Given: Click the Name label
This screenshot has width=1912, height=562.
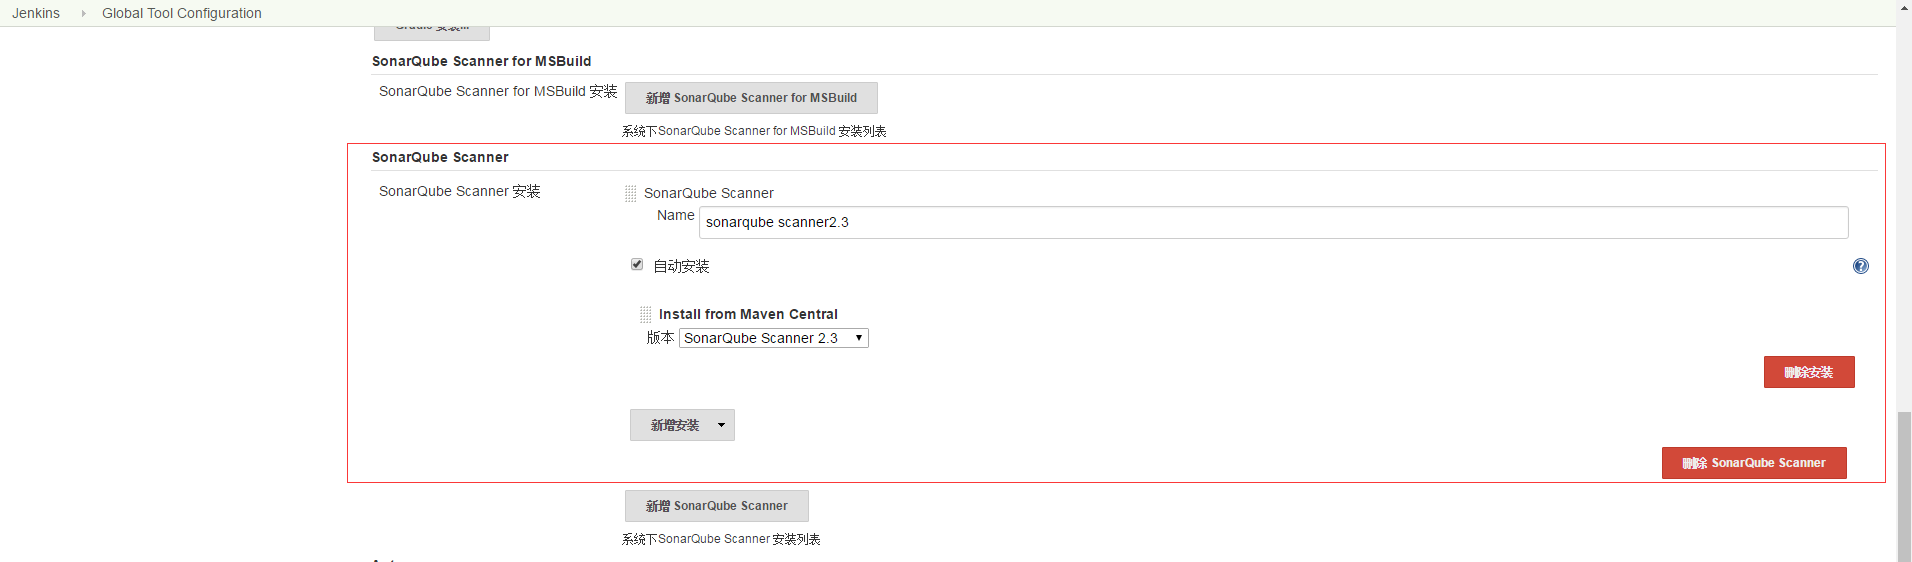Looking at the screenshot, I should [675, 215].
